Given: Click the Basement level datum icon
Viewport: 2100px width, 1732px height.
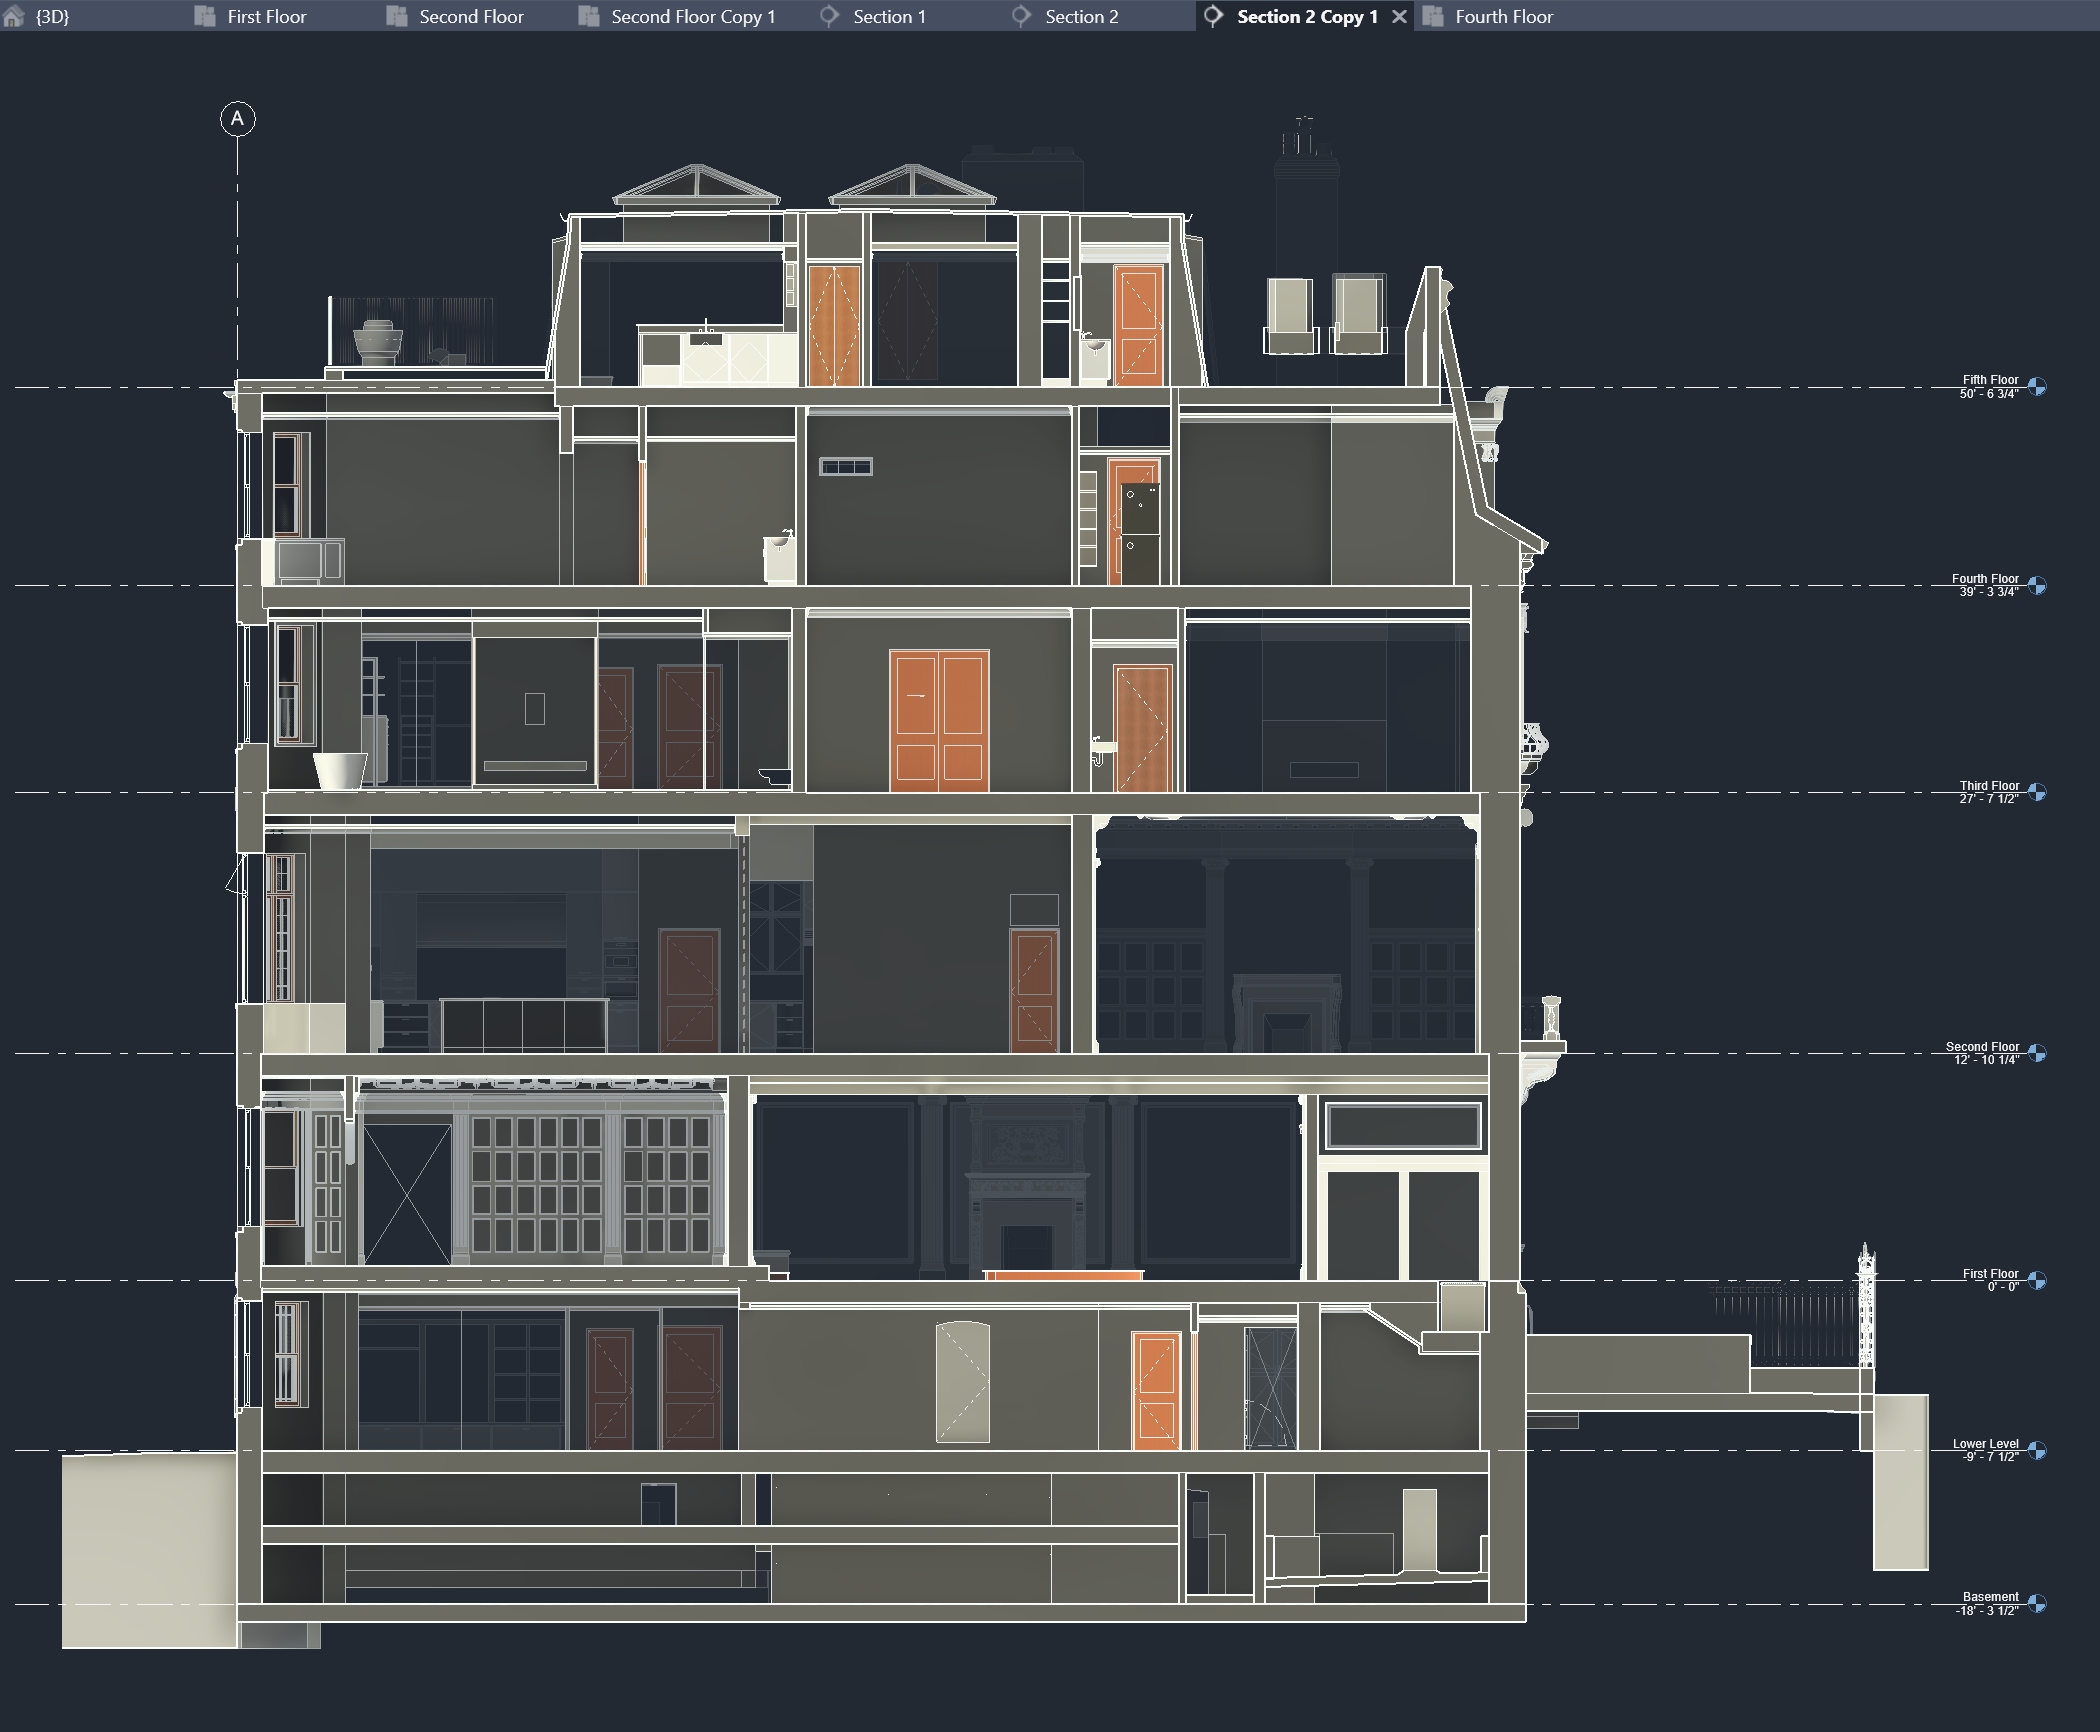Looking at the screenshot, I should pyautogui.click(x=2037, y=1605).
